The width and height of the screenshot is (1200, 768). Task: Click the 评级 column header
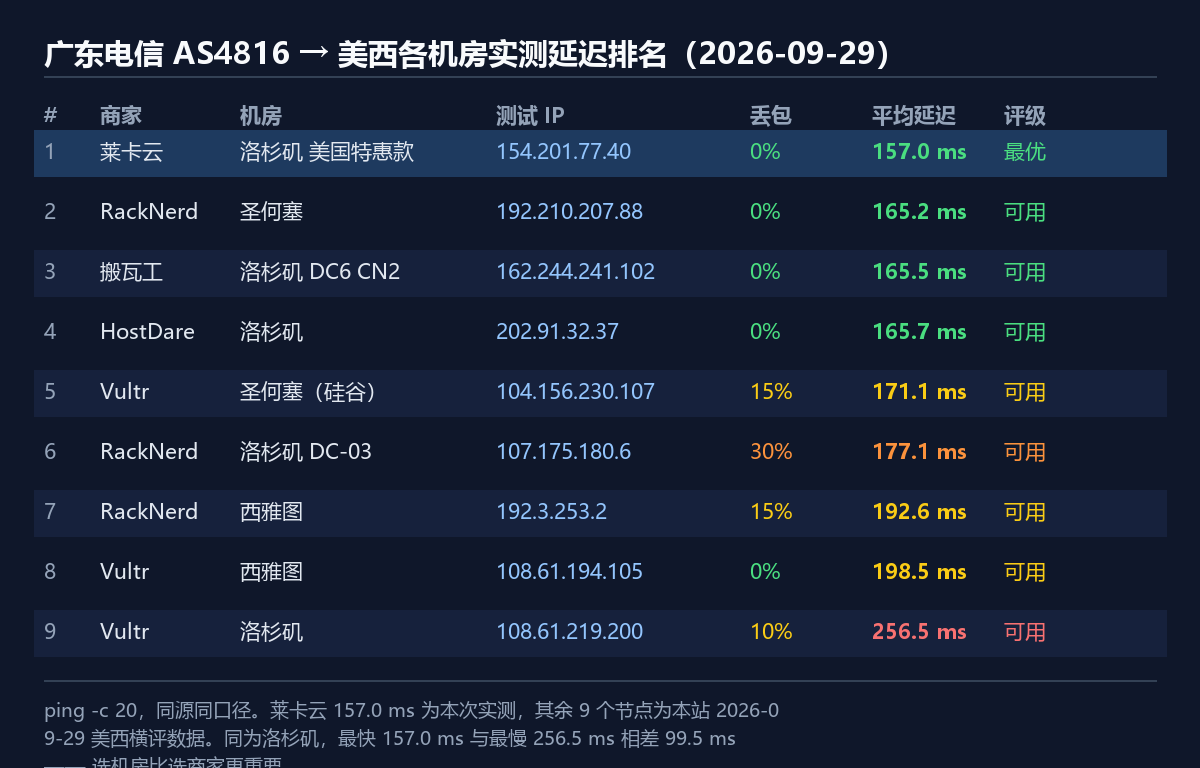tap(1025, 116)
